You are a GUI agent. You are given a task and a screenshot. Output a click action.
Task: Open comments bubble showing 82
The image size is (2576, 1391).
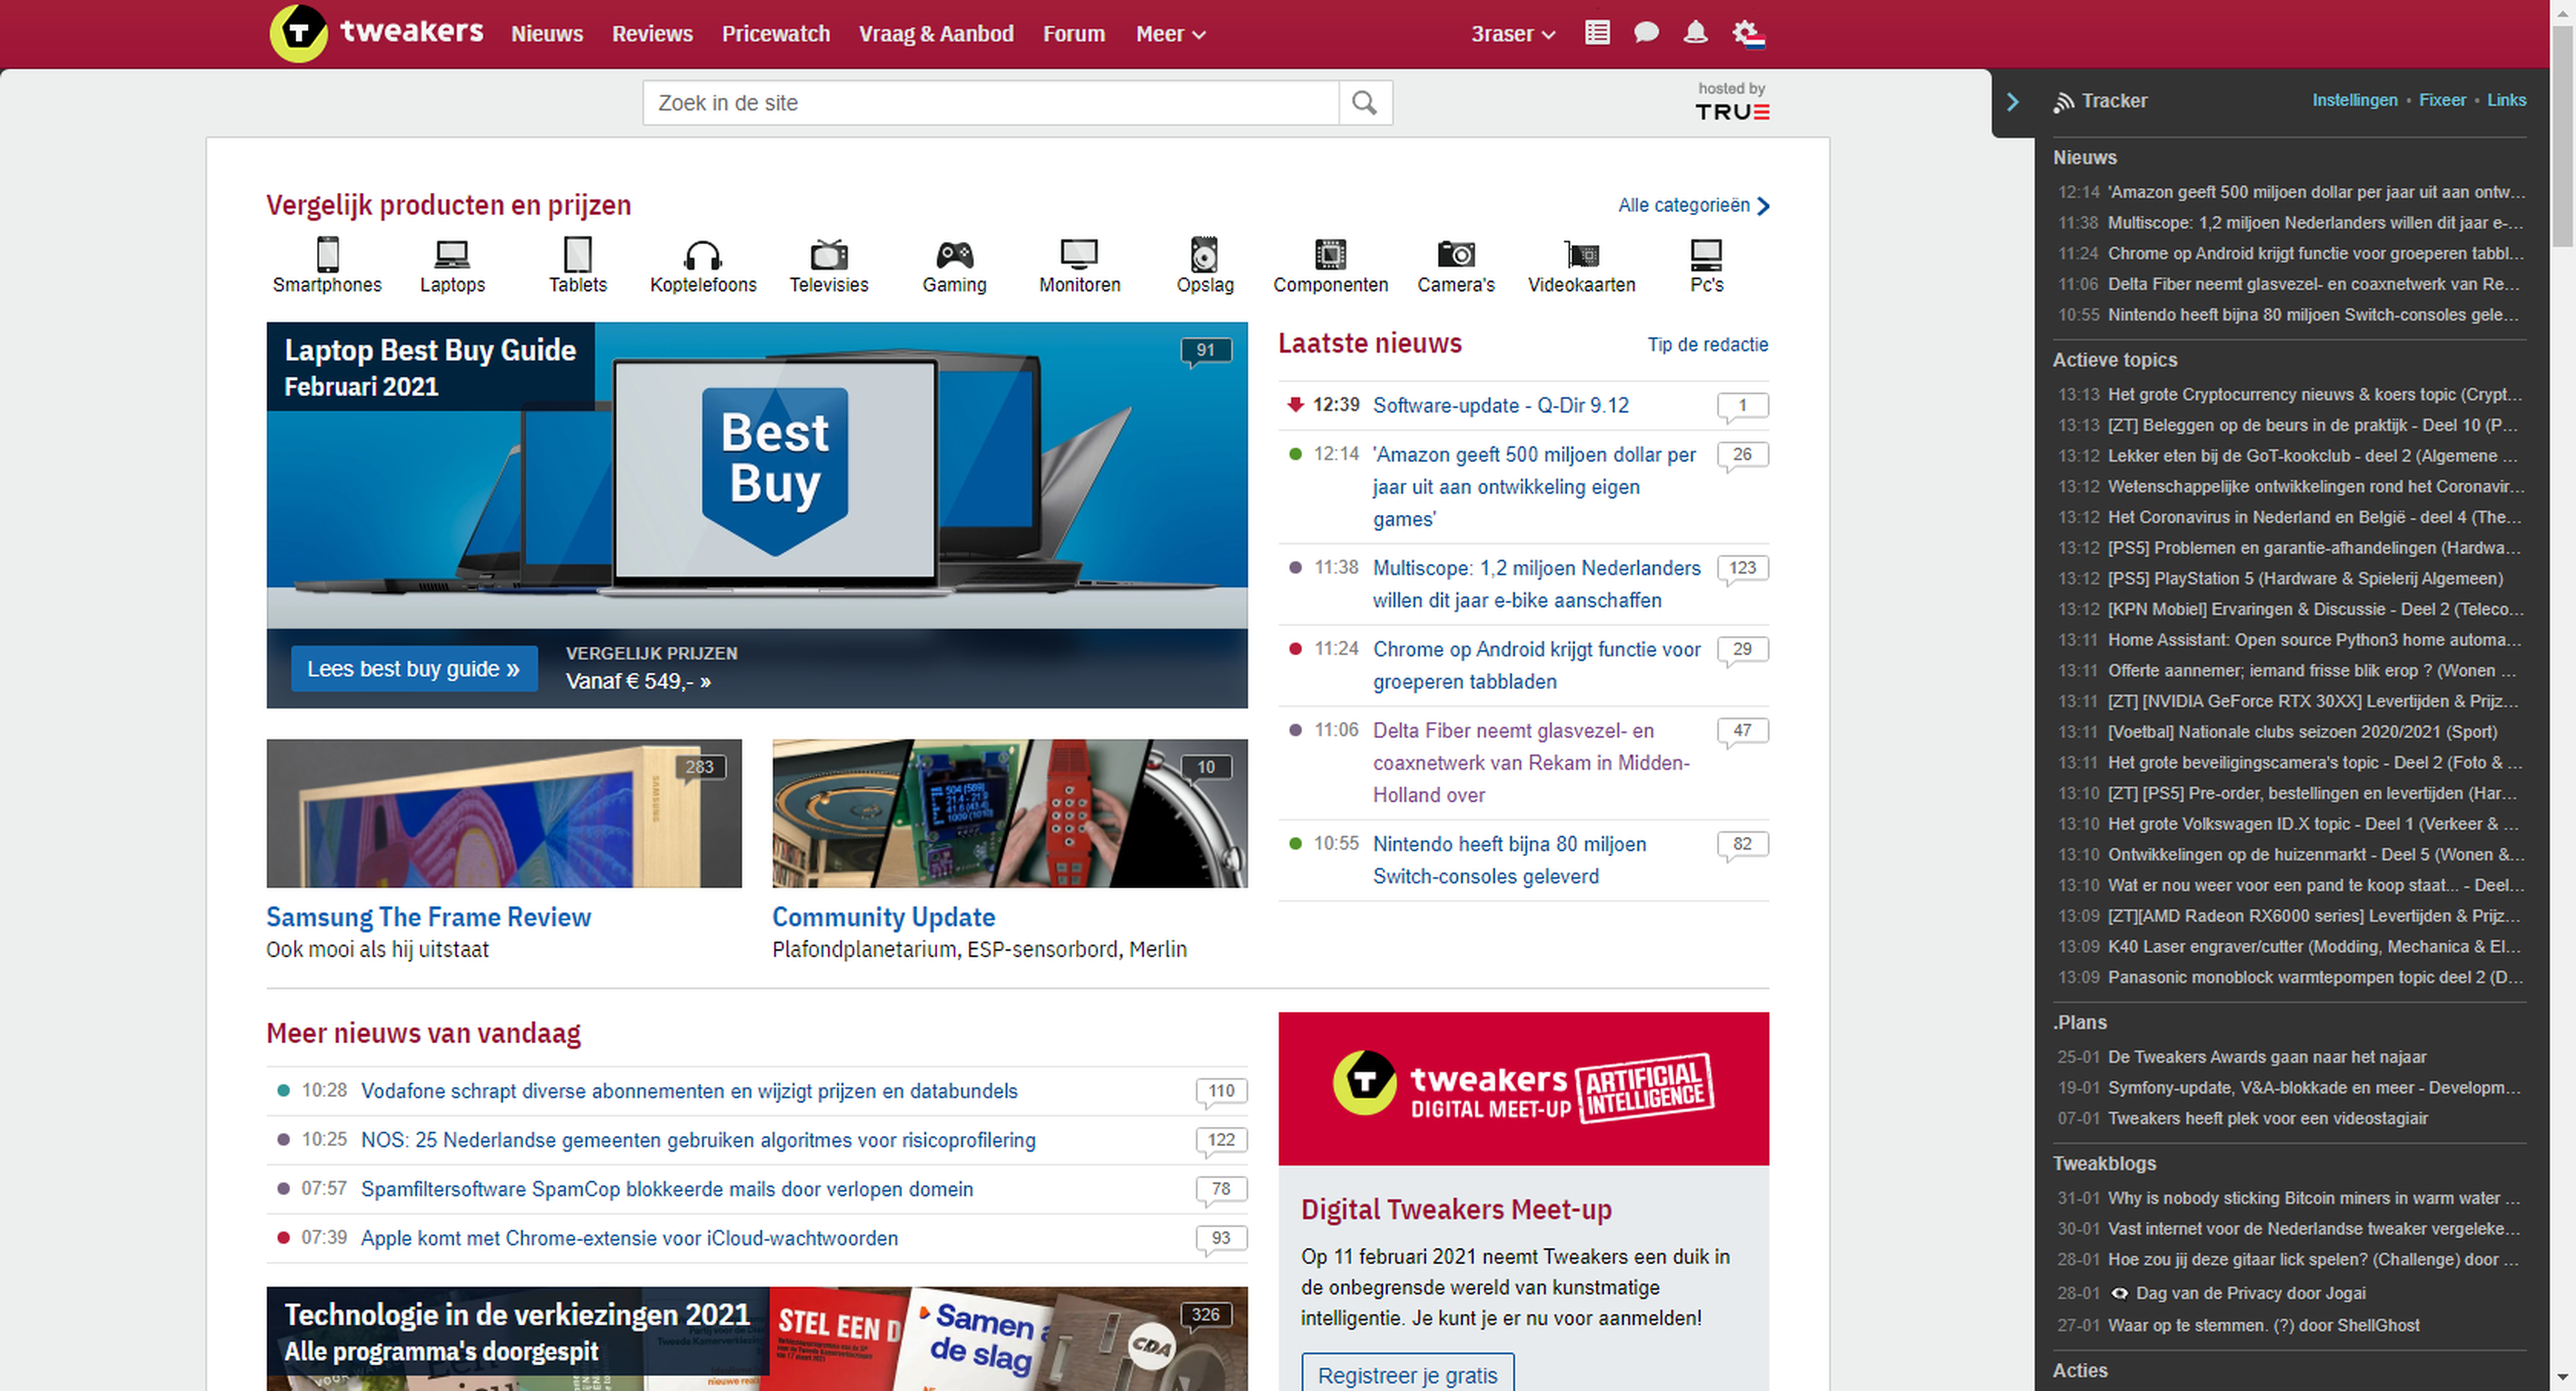click(x=1742, y=845)
